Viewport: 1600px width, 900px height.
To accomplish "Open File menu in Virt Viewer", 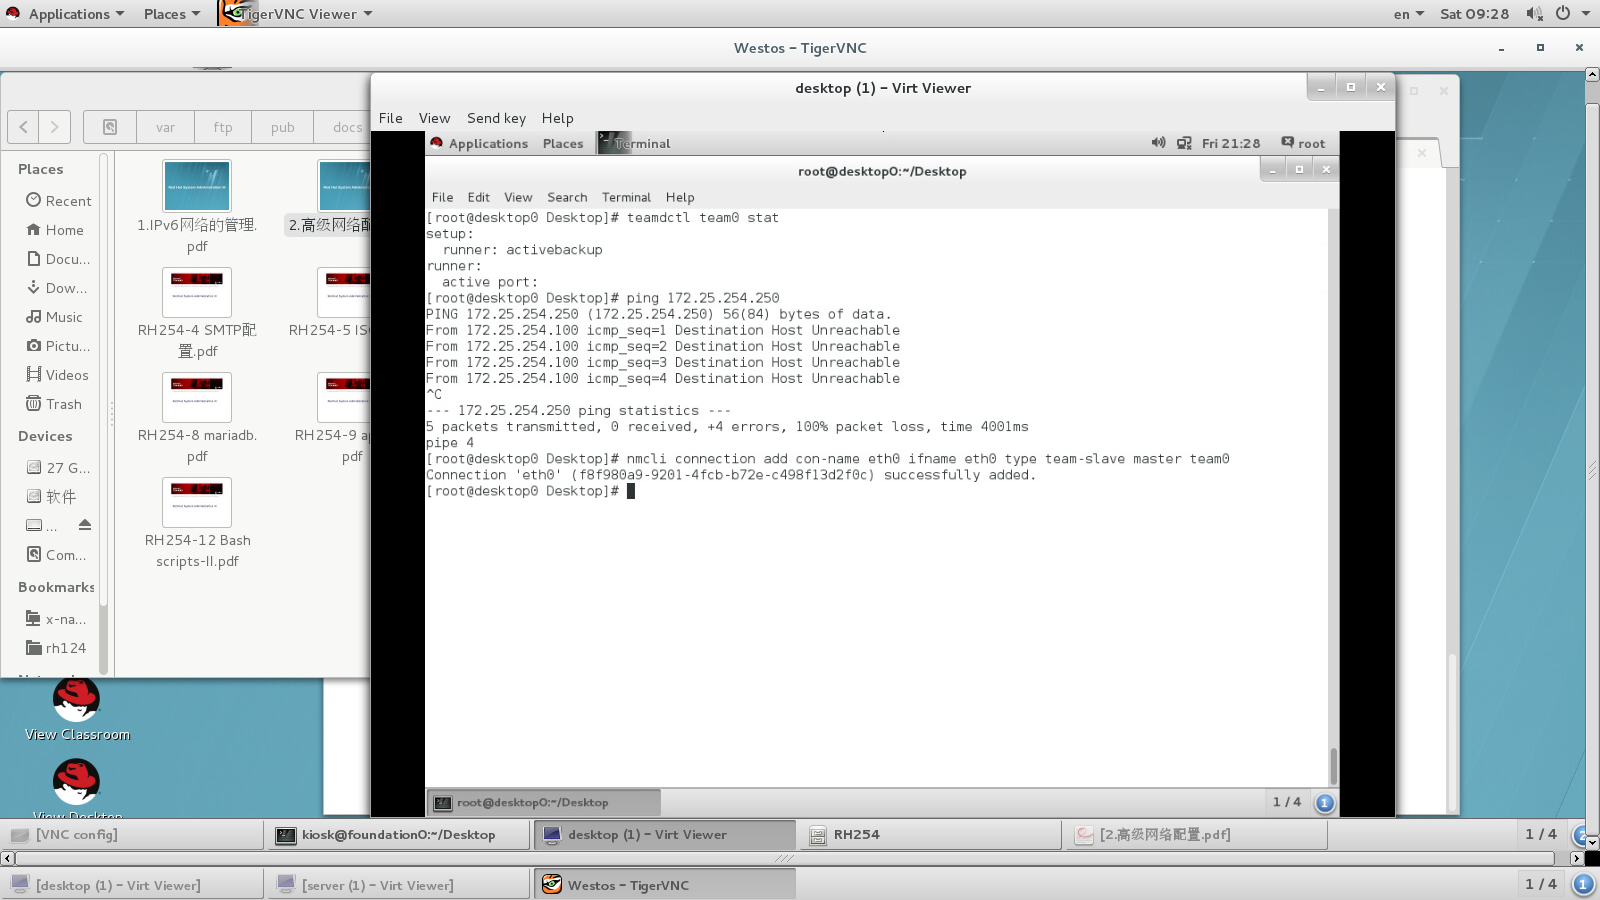I will 390,118.
